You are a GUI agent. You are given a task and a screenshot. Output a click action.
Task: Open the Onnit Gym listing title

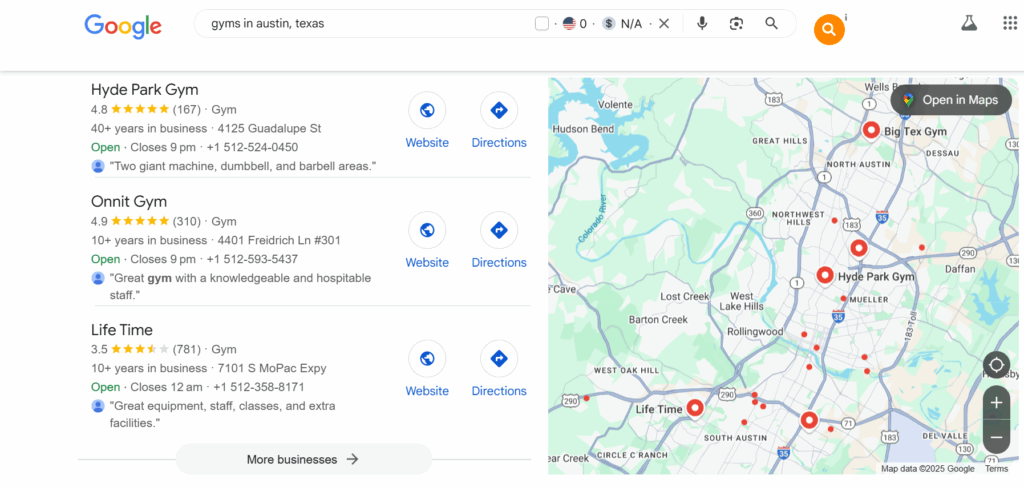[x=129, y=201]
